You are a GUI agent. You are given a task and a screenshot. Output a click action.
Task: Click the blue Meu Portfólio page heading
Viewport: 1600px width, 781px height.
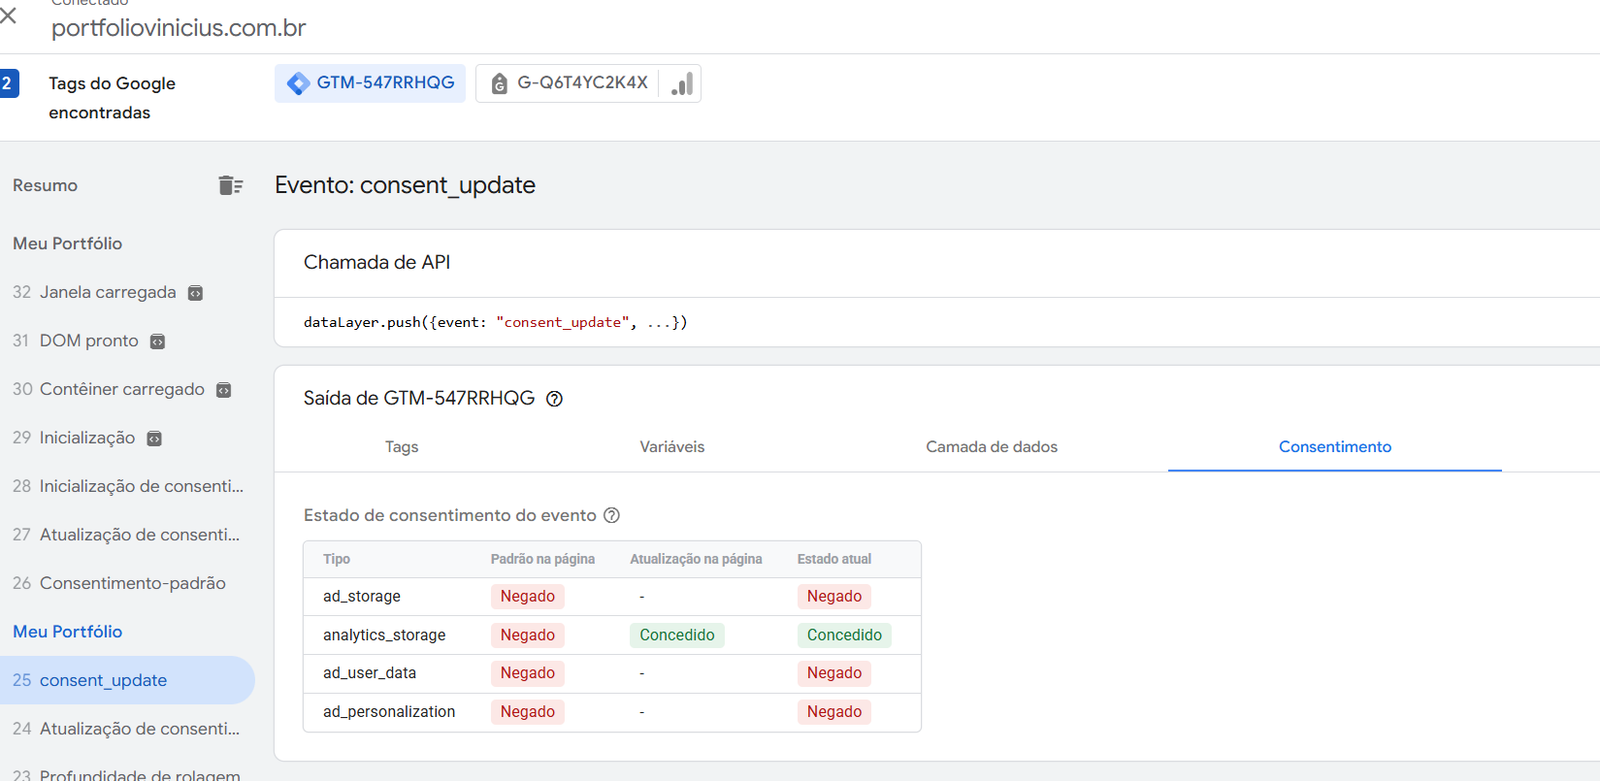67,632
